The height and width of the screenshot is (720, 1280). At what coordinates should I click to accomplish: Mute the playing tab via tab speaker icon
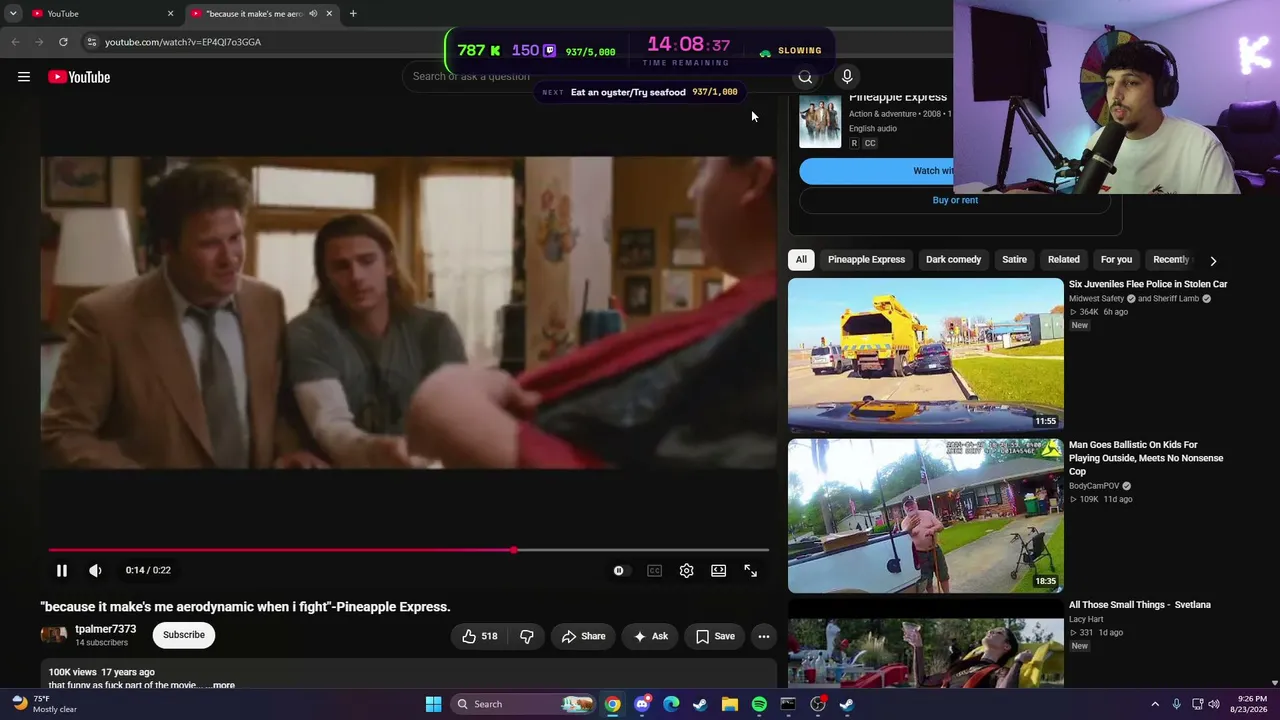(x=313, y=13)
